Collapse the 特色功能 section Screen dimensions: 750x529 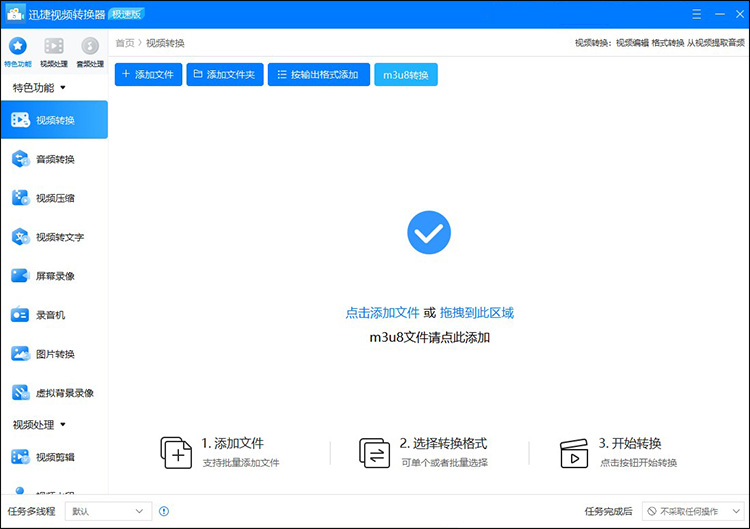point(39,88)
